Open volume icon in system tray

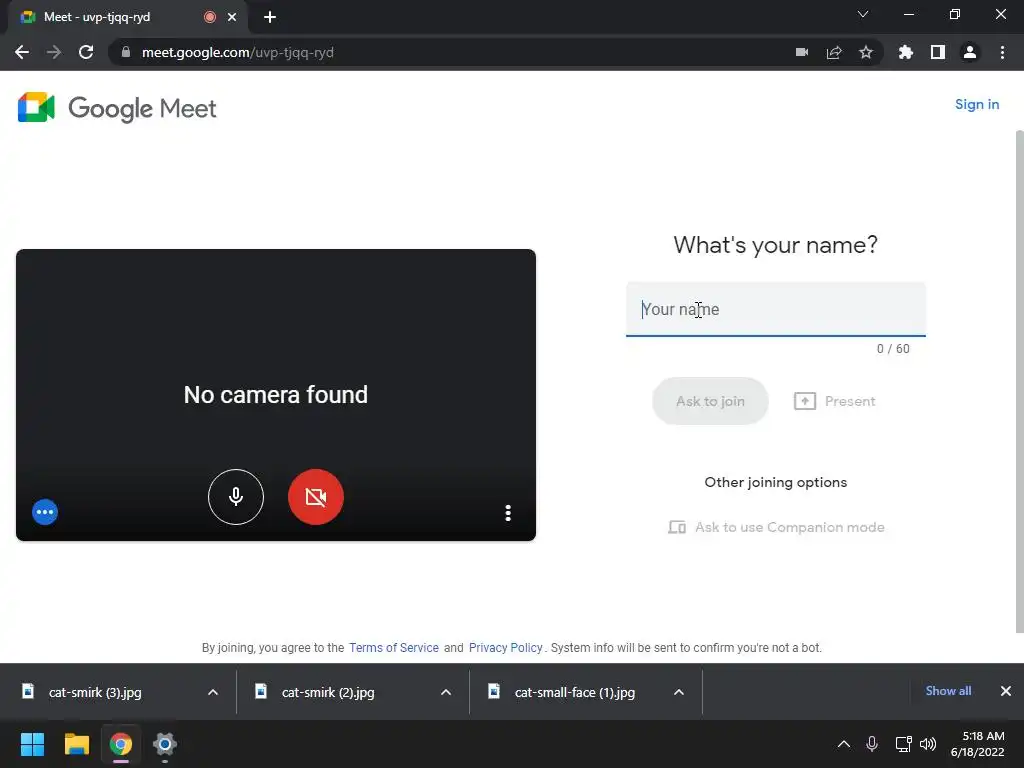coord(928,744)
